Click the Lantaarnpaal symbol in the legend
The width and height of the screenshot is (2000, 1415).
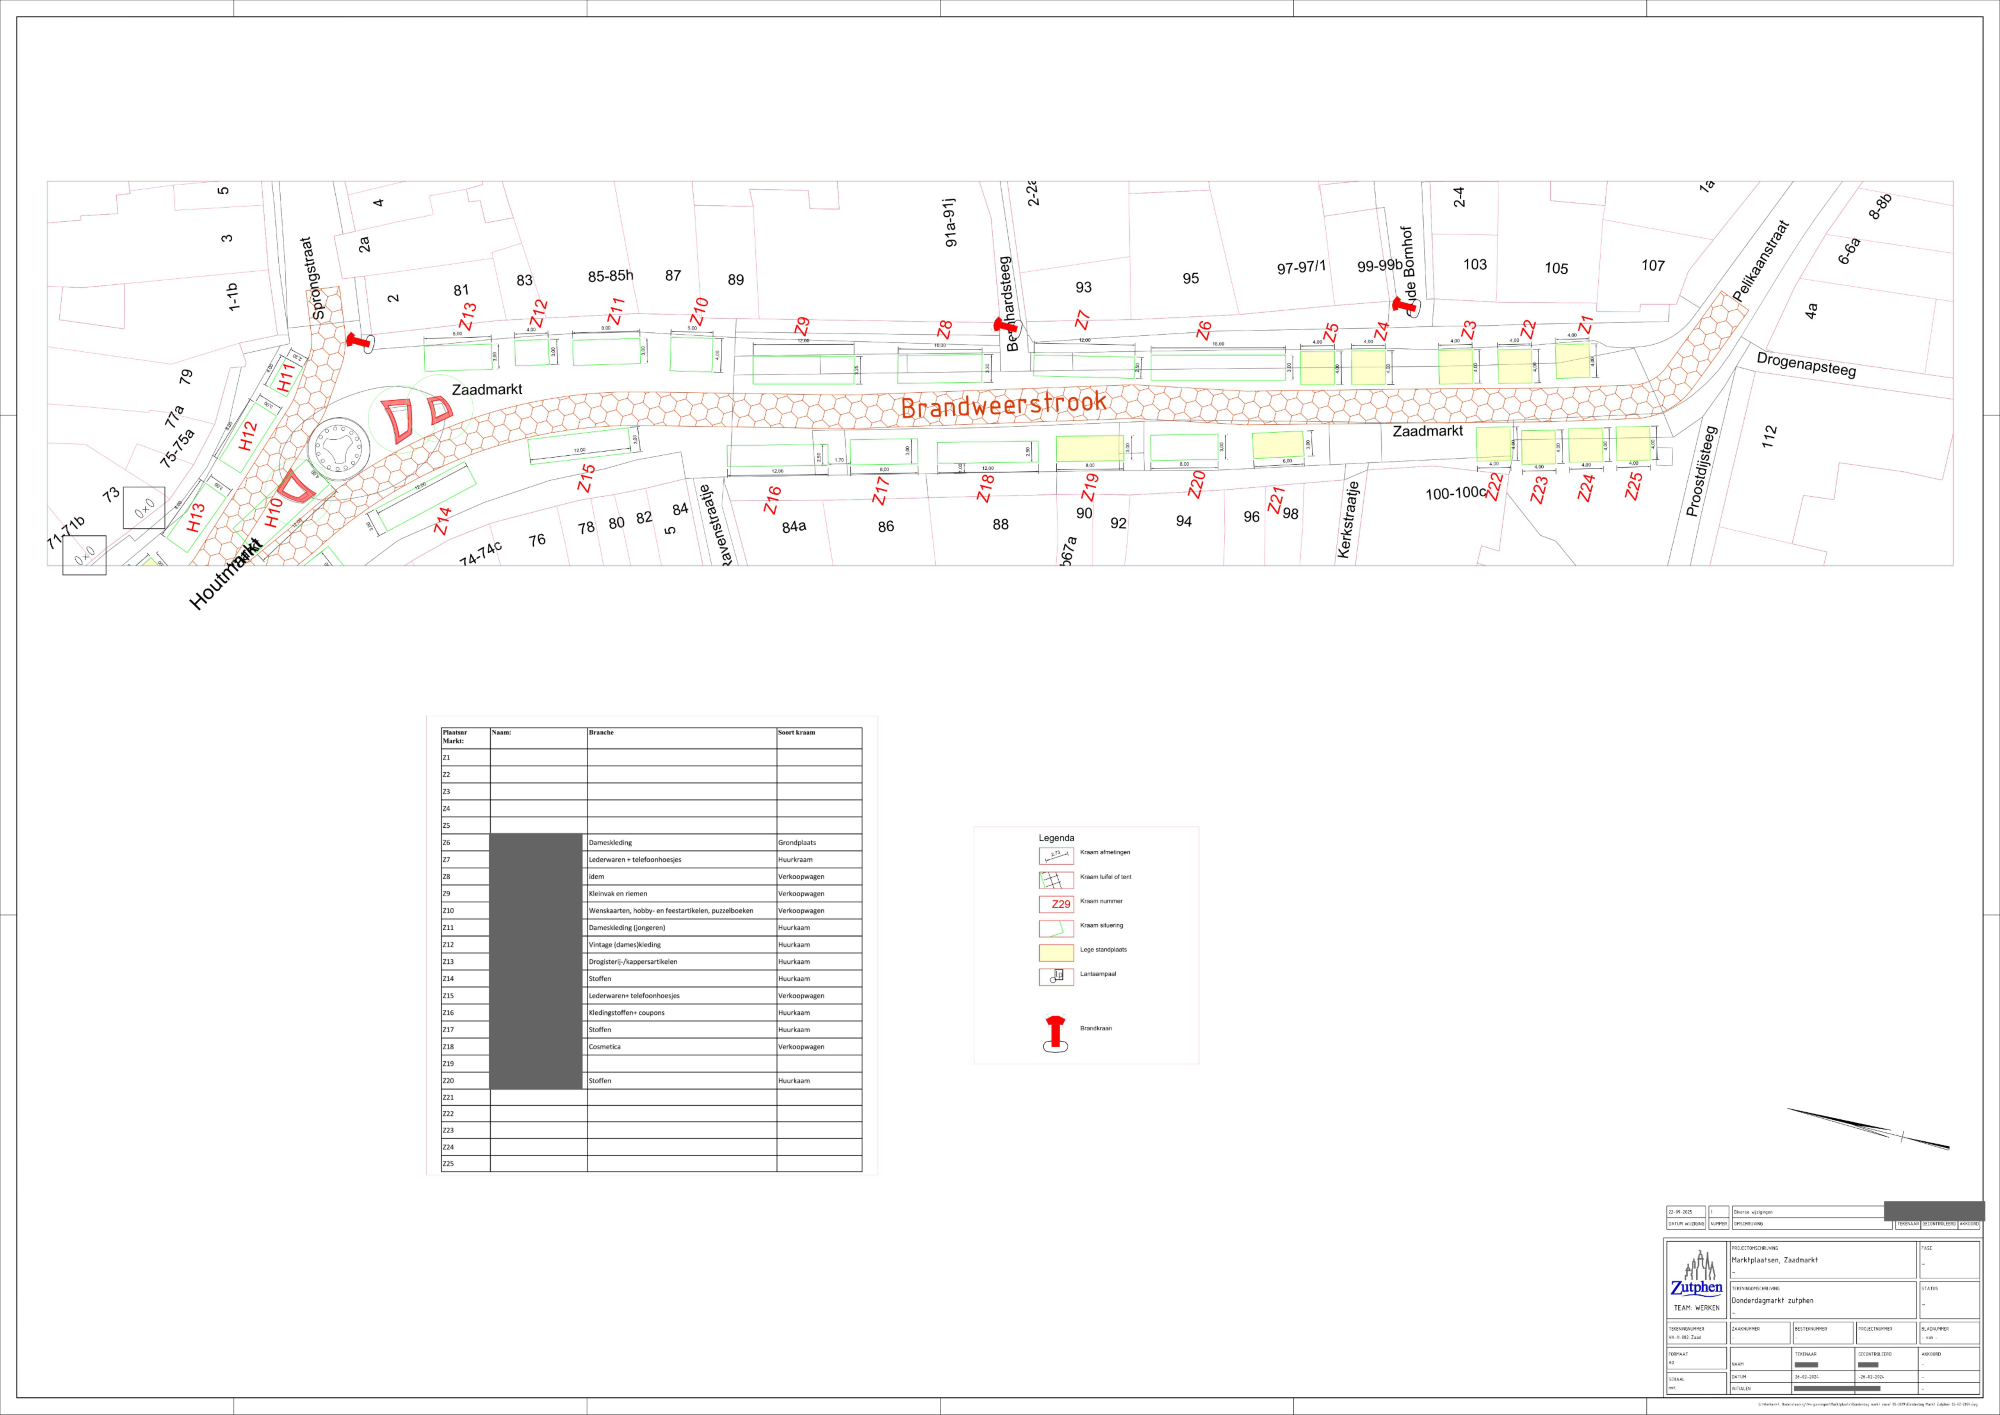click(x=1055, y=976)
